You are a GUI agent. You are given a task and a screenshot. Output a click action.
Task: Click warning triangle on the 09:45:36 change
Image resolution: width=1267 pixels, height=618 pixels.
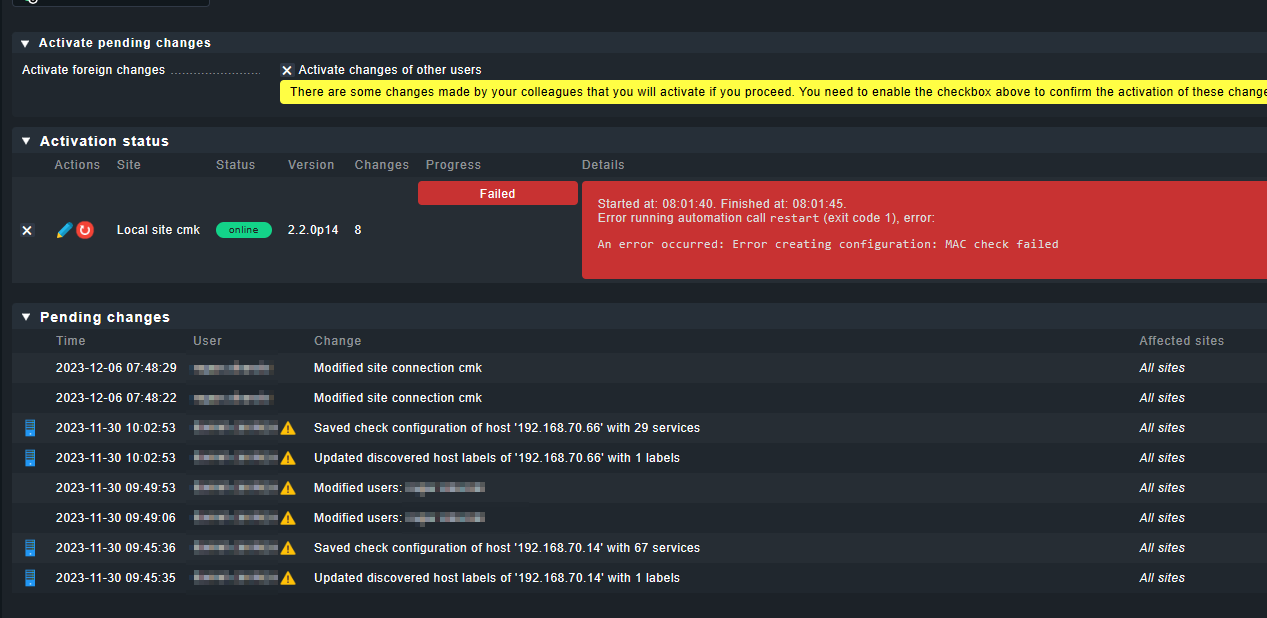point(288,548)
